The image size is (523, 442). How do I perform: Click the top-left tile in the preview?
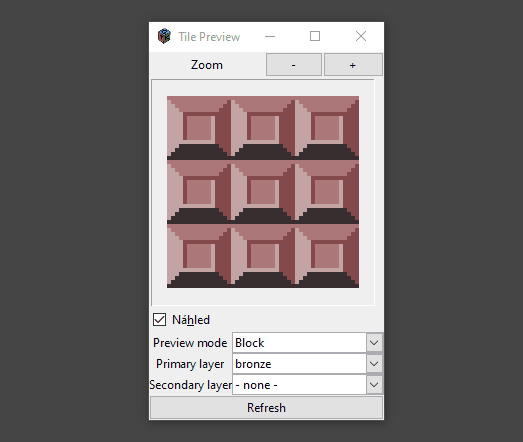[199, 128]
